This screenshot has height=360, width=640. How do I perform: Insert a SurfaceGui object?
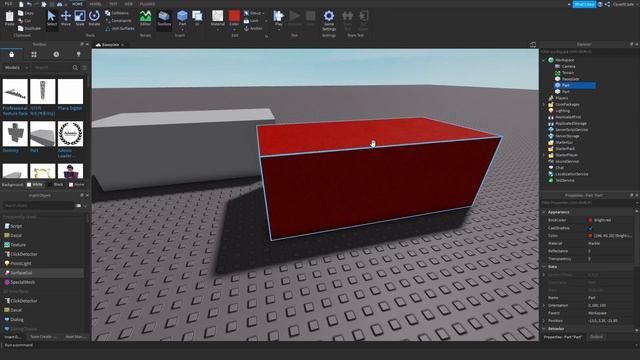click(18, 273)
